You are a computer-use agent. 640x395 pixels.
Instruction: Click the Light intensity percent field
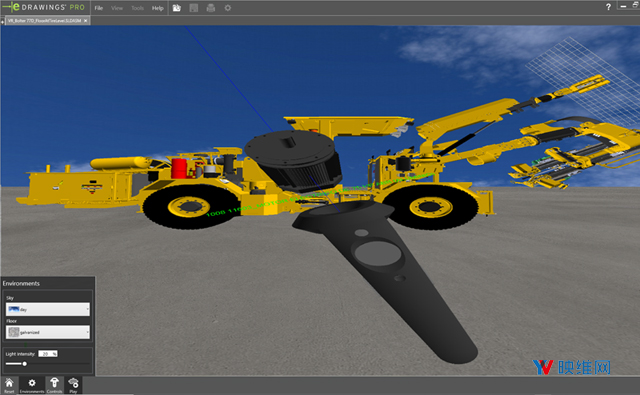pyautogui.click(x=48, y=354)
